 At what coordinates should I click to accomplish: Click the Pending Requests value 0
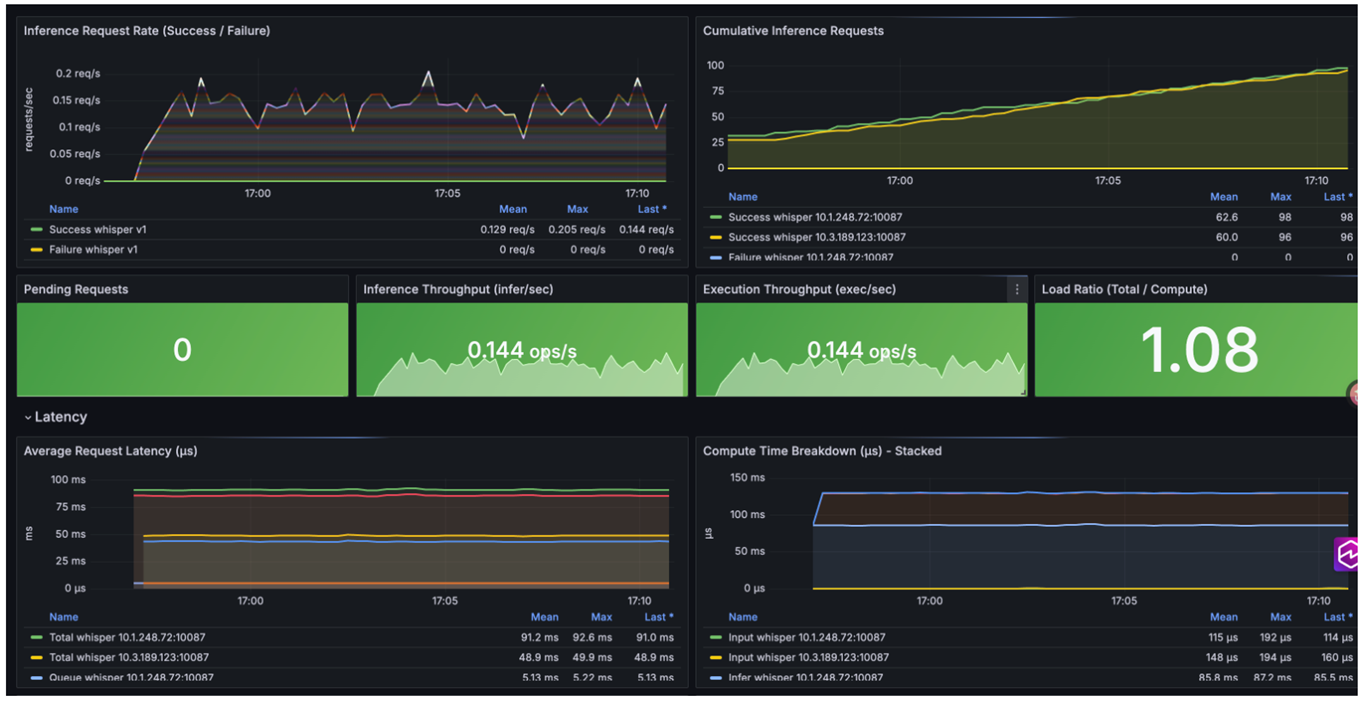tap(182, 349)
